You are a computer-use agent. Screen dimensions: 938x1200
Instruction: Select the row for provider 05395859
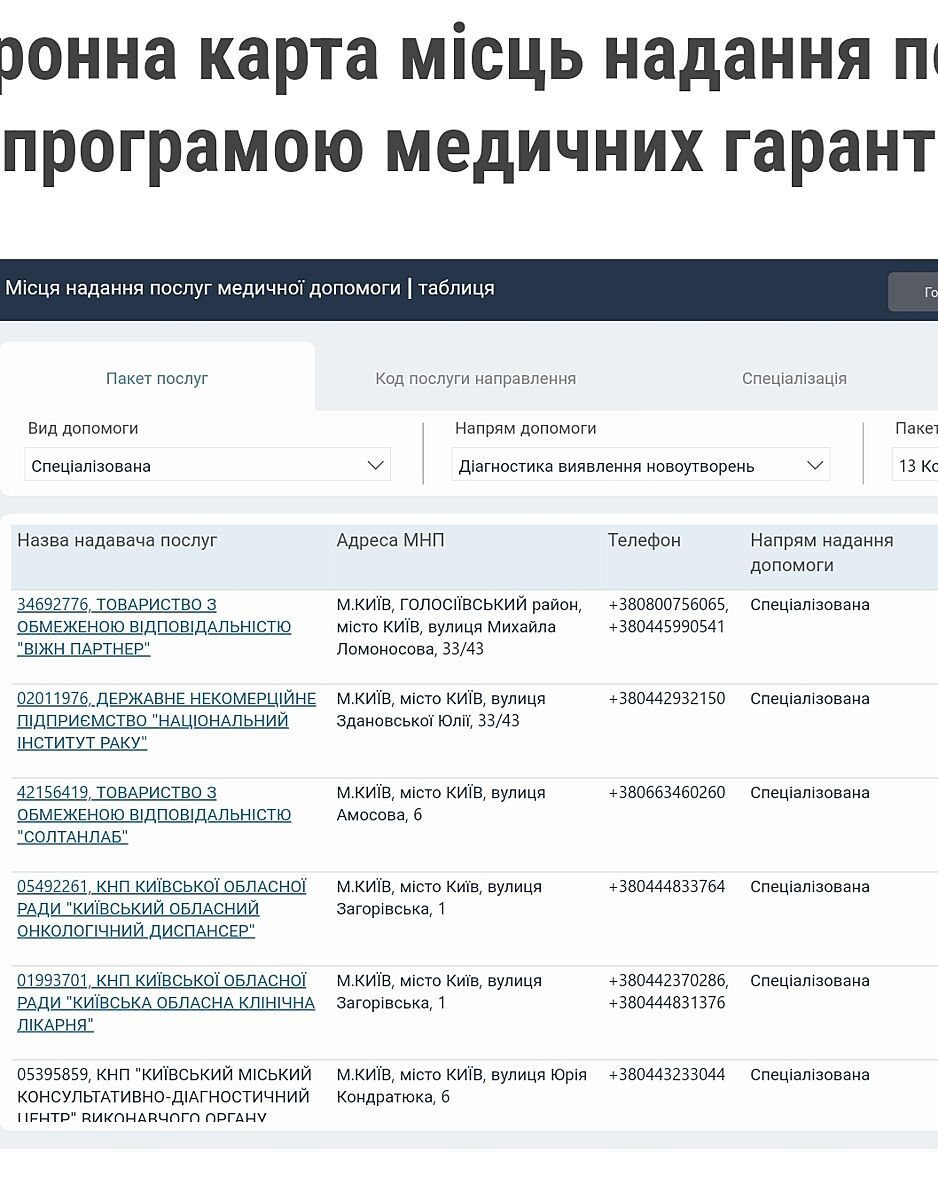click(164, 1086)
